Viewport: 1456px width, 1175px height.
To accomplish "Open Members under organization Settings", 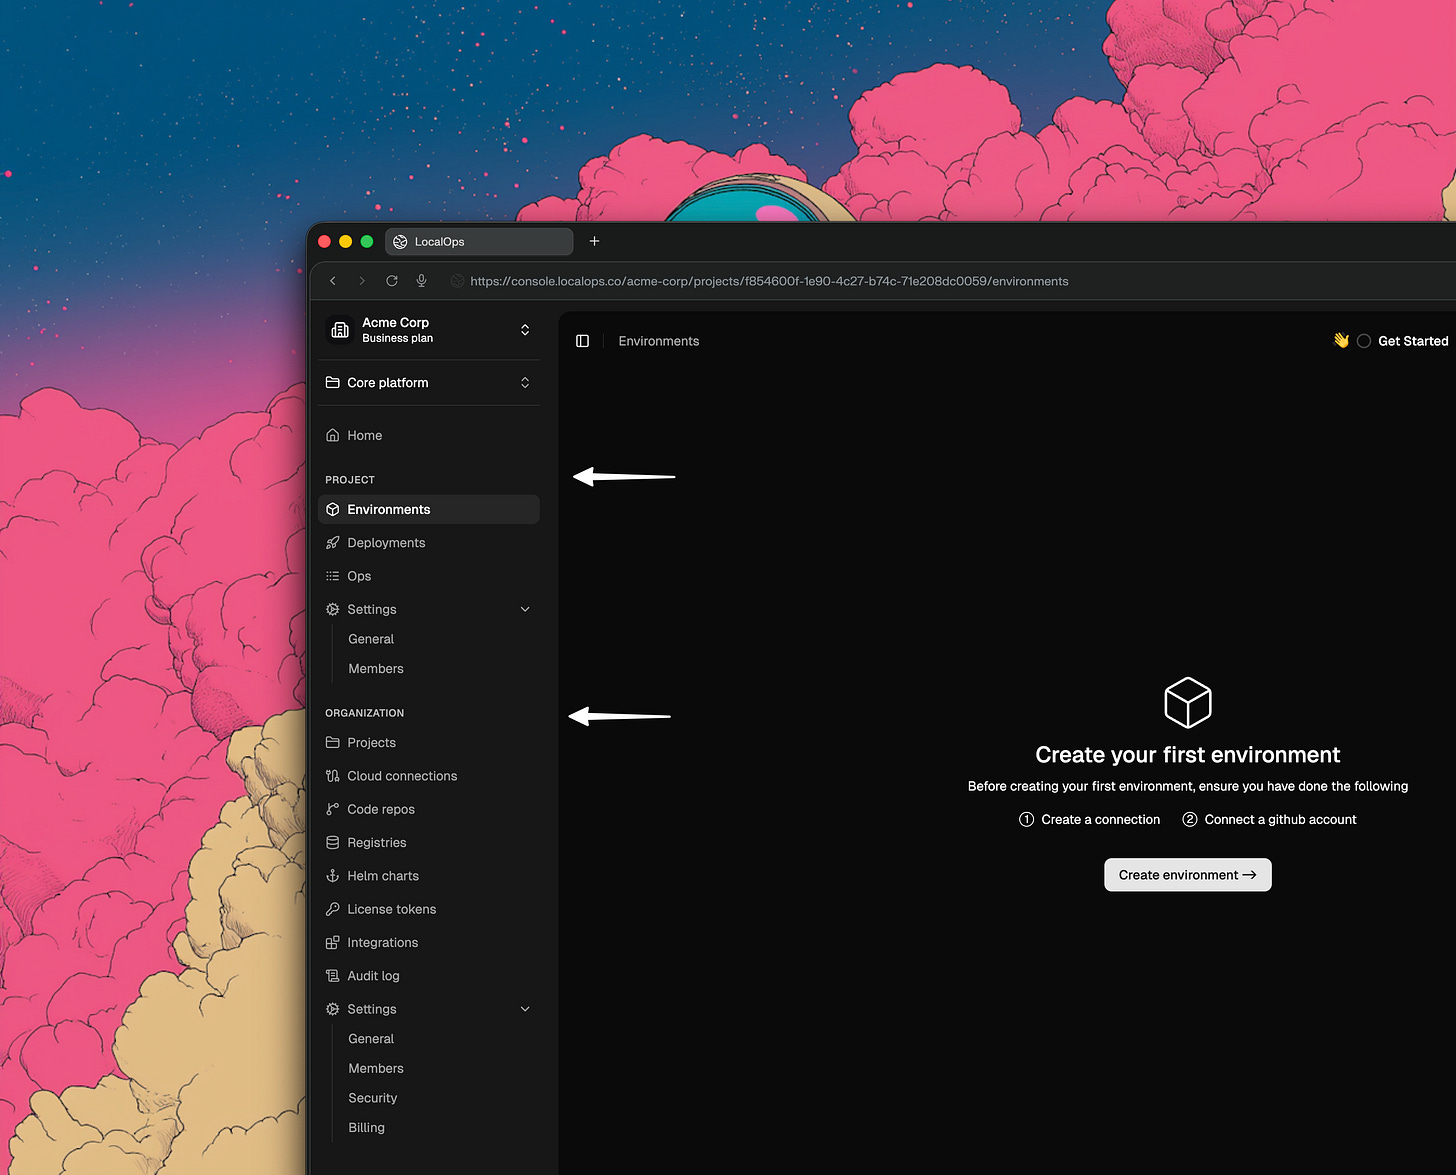I will (376, 1069).
